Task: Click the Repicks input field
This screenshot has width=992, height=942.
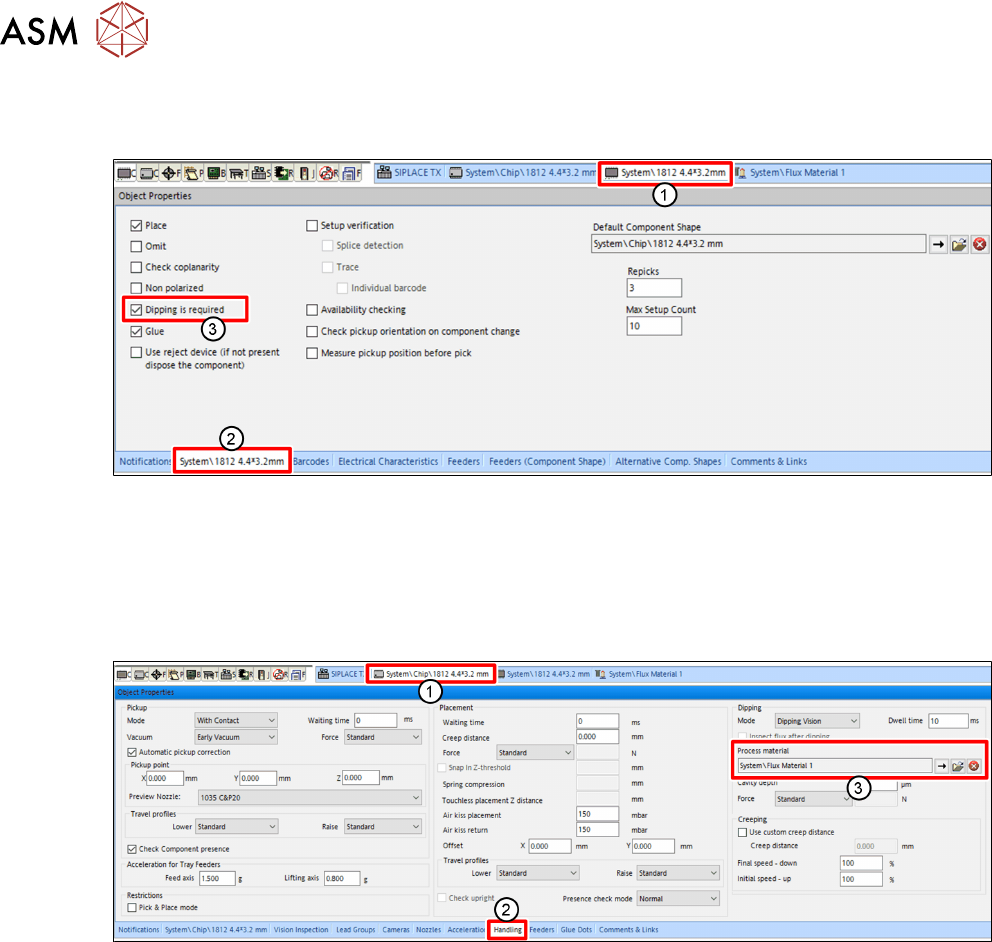Action: click(654, 288)
